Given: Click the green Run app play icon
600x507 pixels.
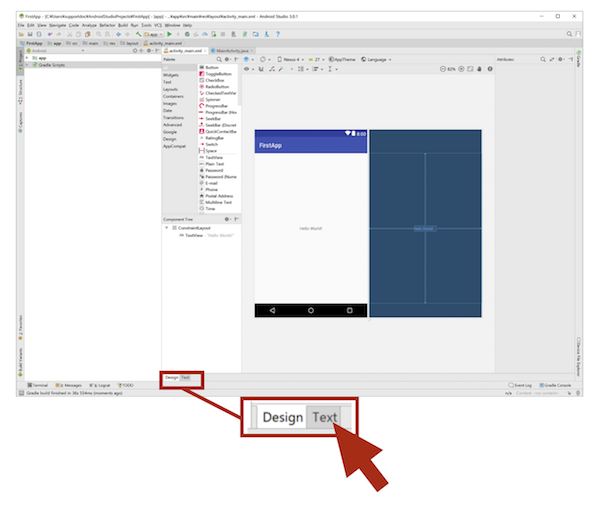Looking at the screenshot, I should coord(170,34).
